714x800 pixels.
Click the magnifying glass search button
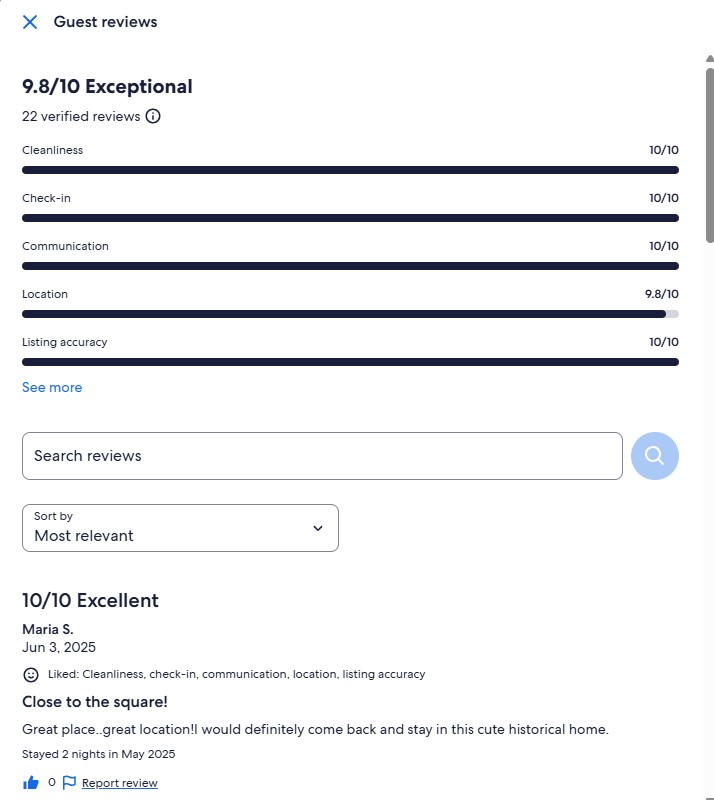point(655,456)
